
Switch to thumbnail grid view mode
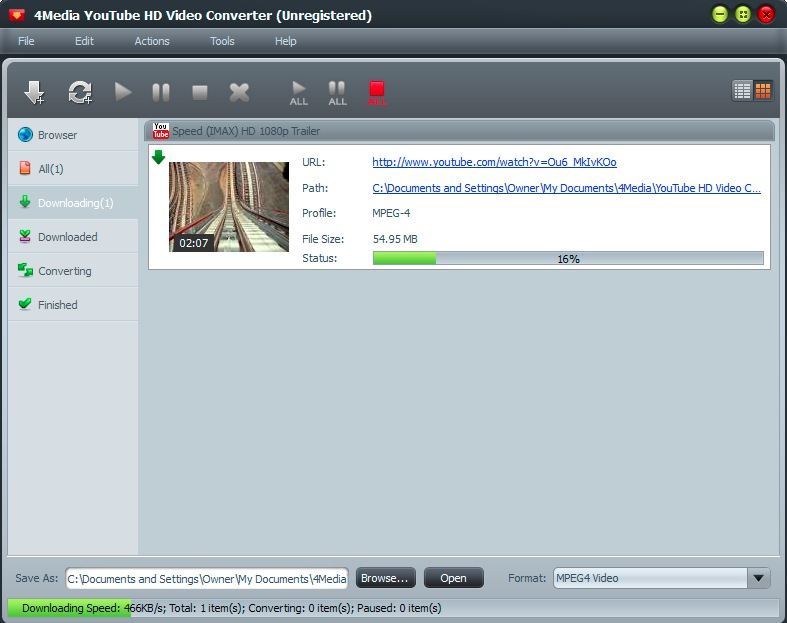pos(763,91)
